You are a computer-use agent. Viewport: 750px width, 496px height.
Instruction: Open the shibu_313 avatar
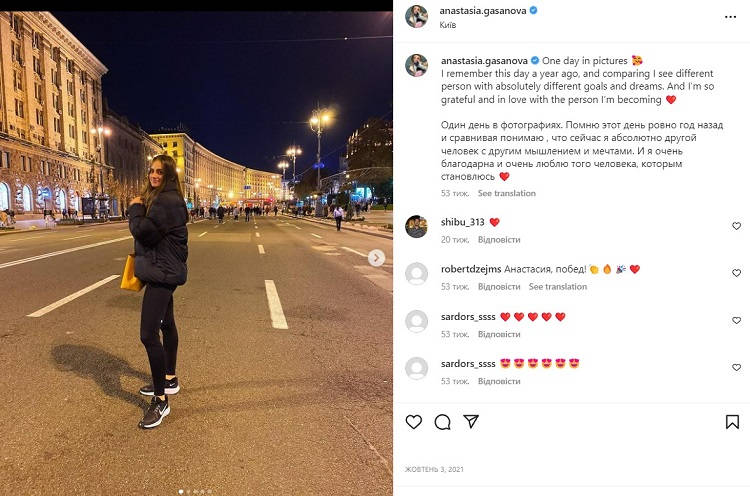[x=417, y=226]
